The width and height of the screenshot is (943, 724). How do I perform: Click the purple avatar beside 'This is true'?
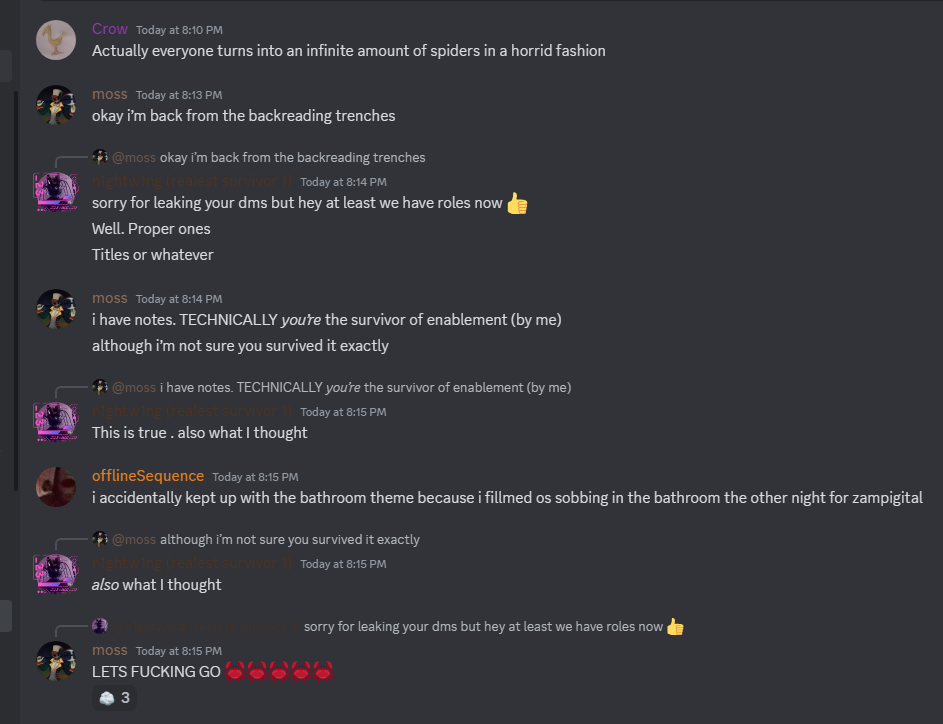pyautogui.click(x=56, y=423)
